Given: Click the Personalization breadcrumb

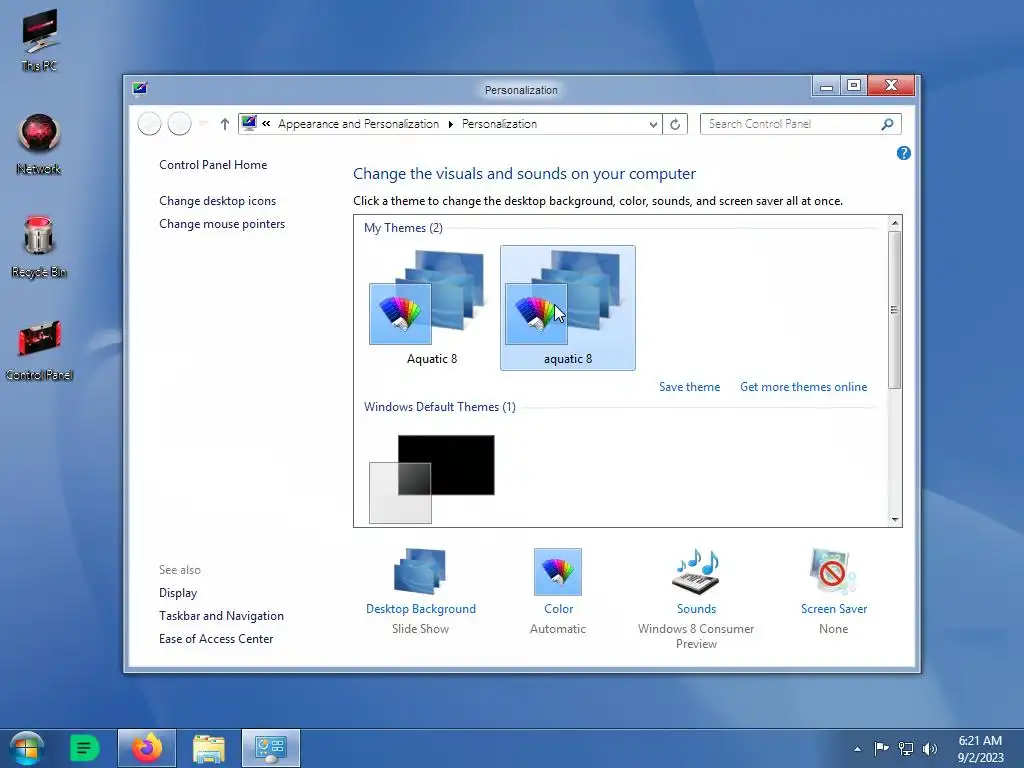Looking at the screenshot, I should click(x=500, y=123).
